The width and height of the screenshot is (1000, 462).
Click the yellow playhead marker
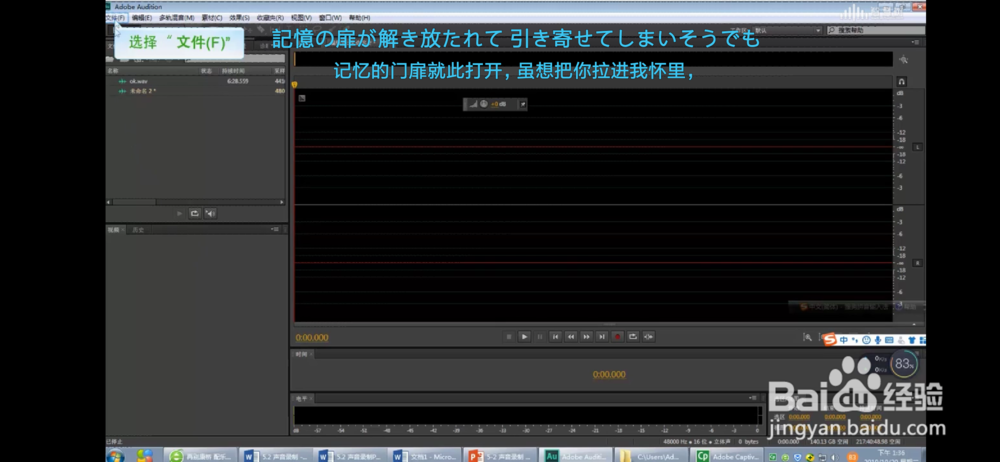pyautogui.click(x=294, y=84)
